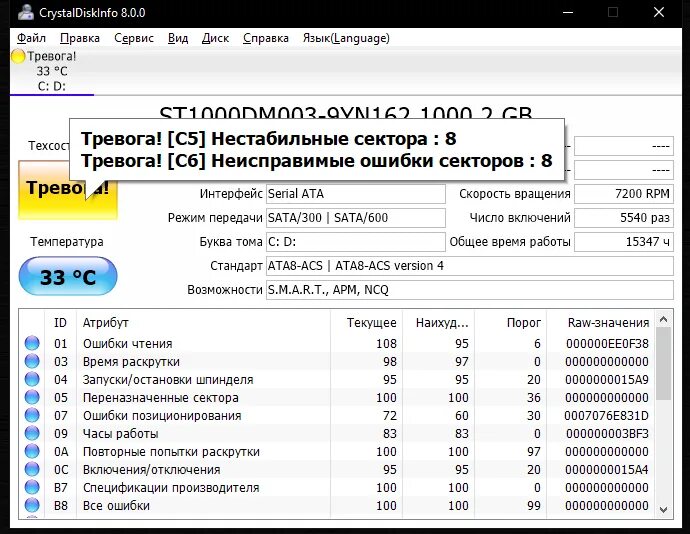690x534 pixels.
Task: Click the Скорость вращения value 7200 RPM
Action: tap(624, 194)
